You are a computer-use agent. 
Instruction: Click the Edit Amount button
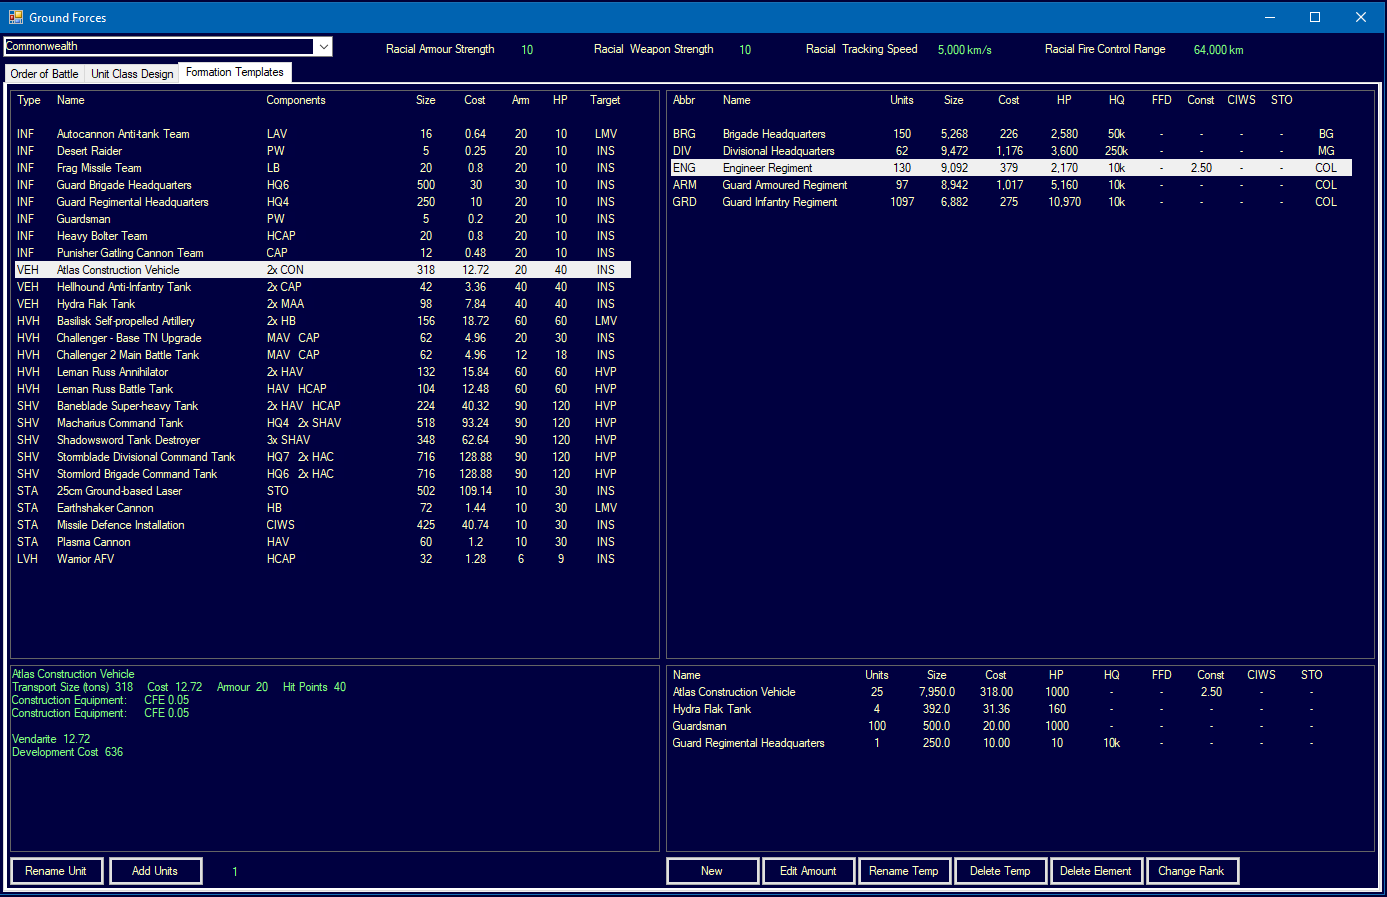pos(808,871)
